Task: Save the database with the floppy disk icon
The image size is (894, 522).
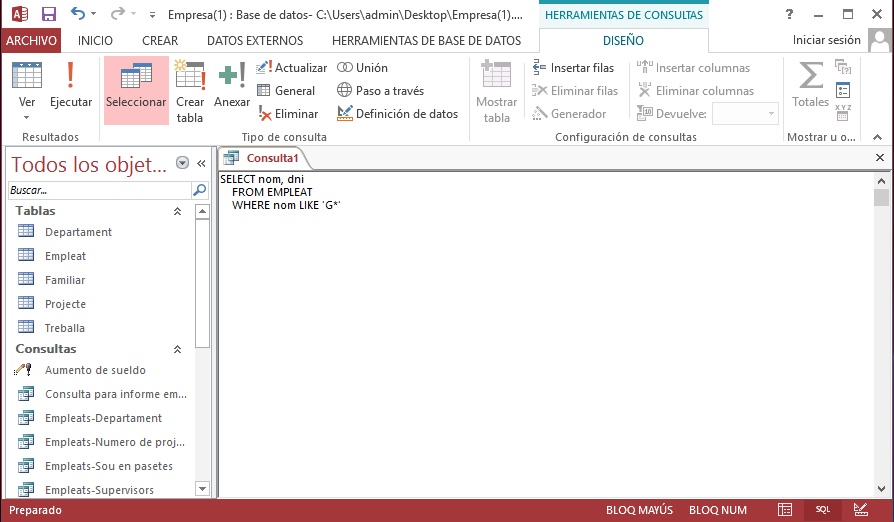Action: [48, 15]
